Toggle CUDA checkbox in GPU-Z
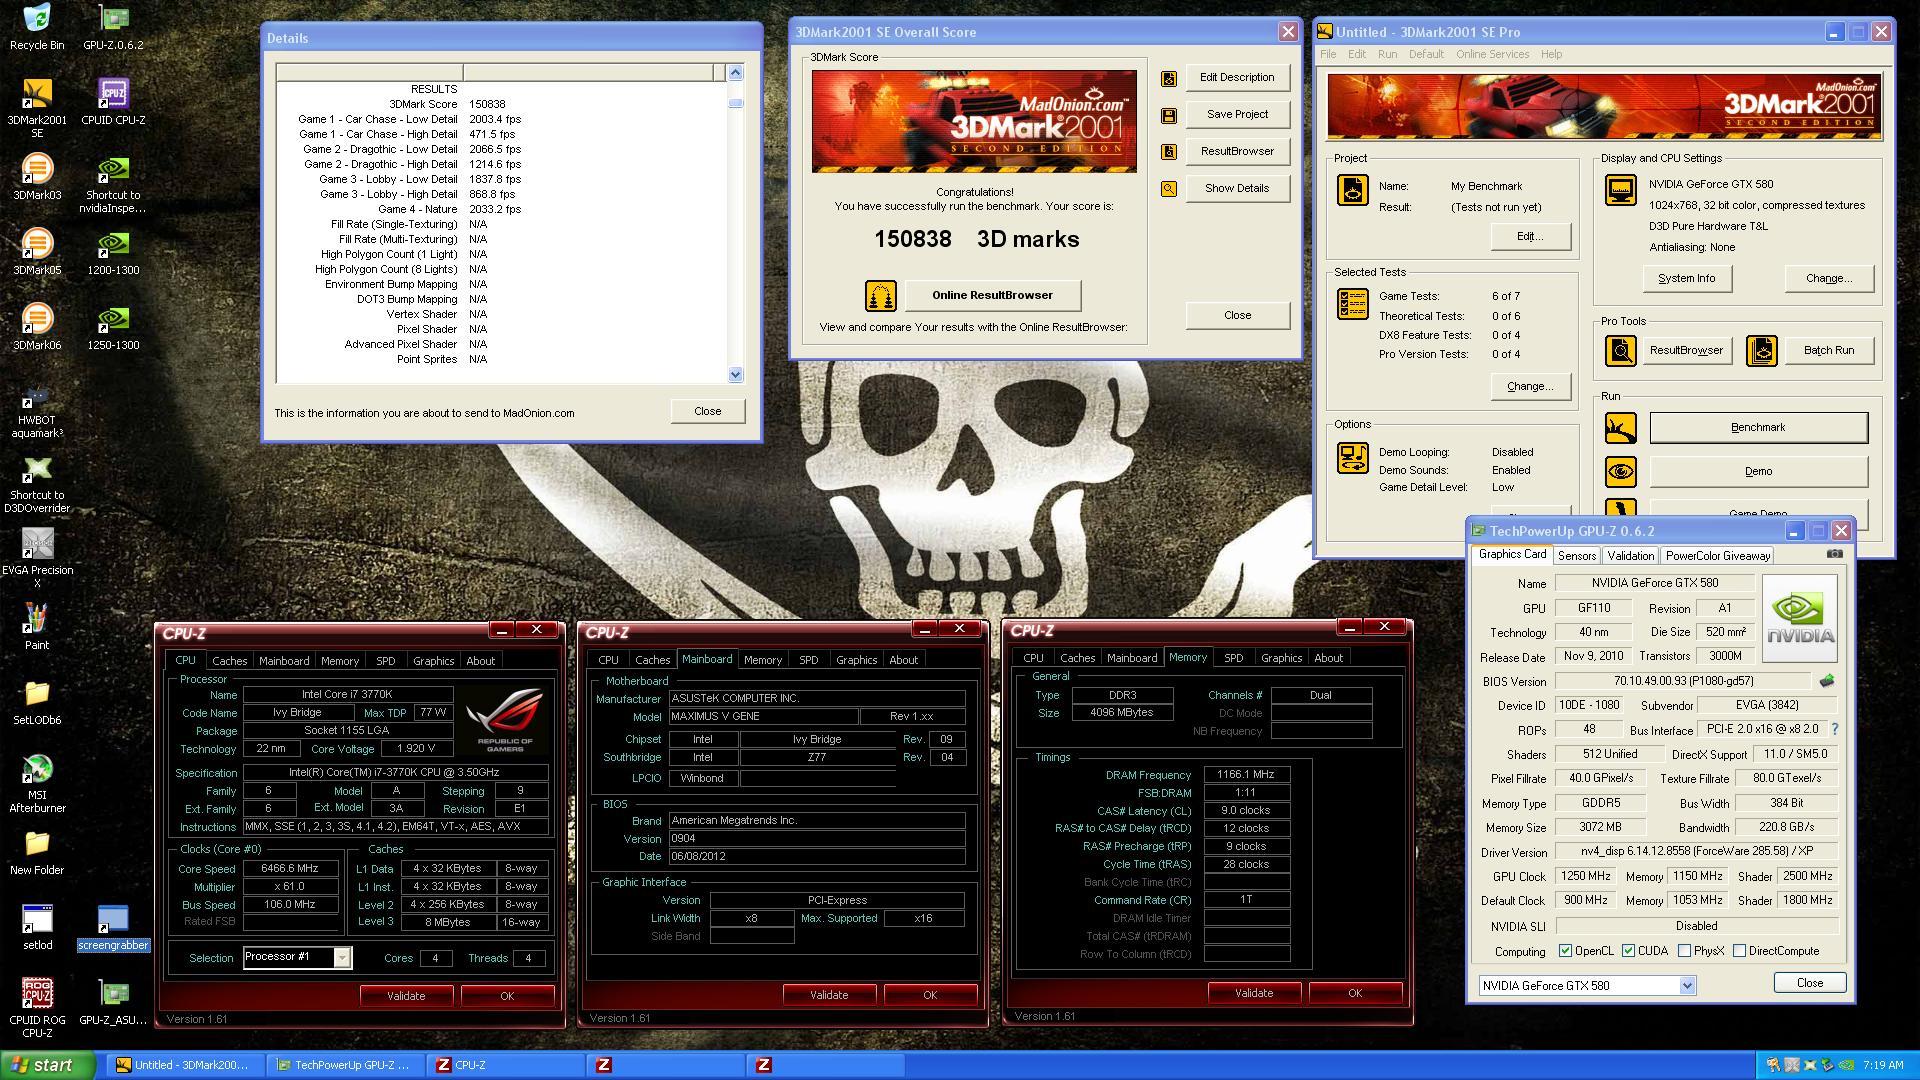 [x=1628, y=951]
